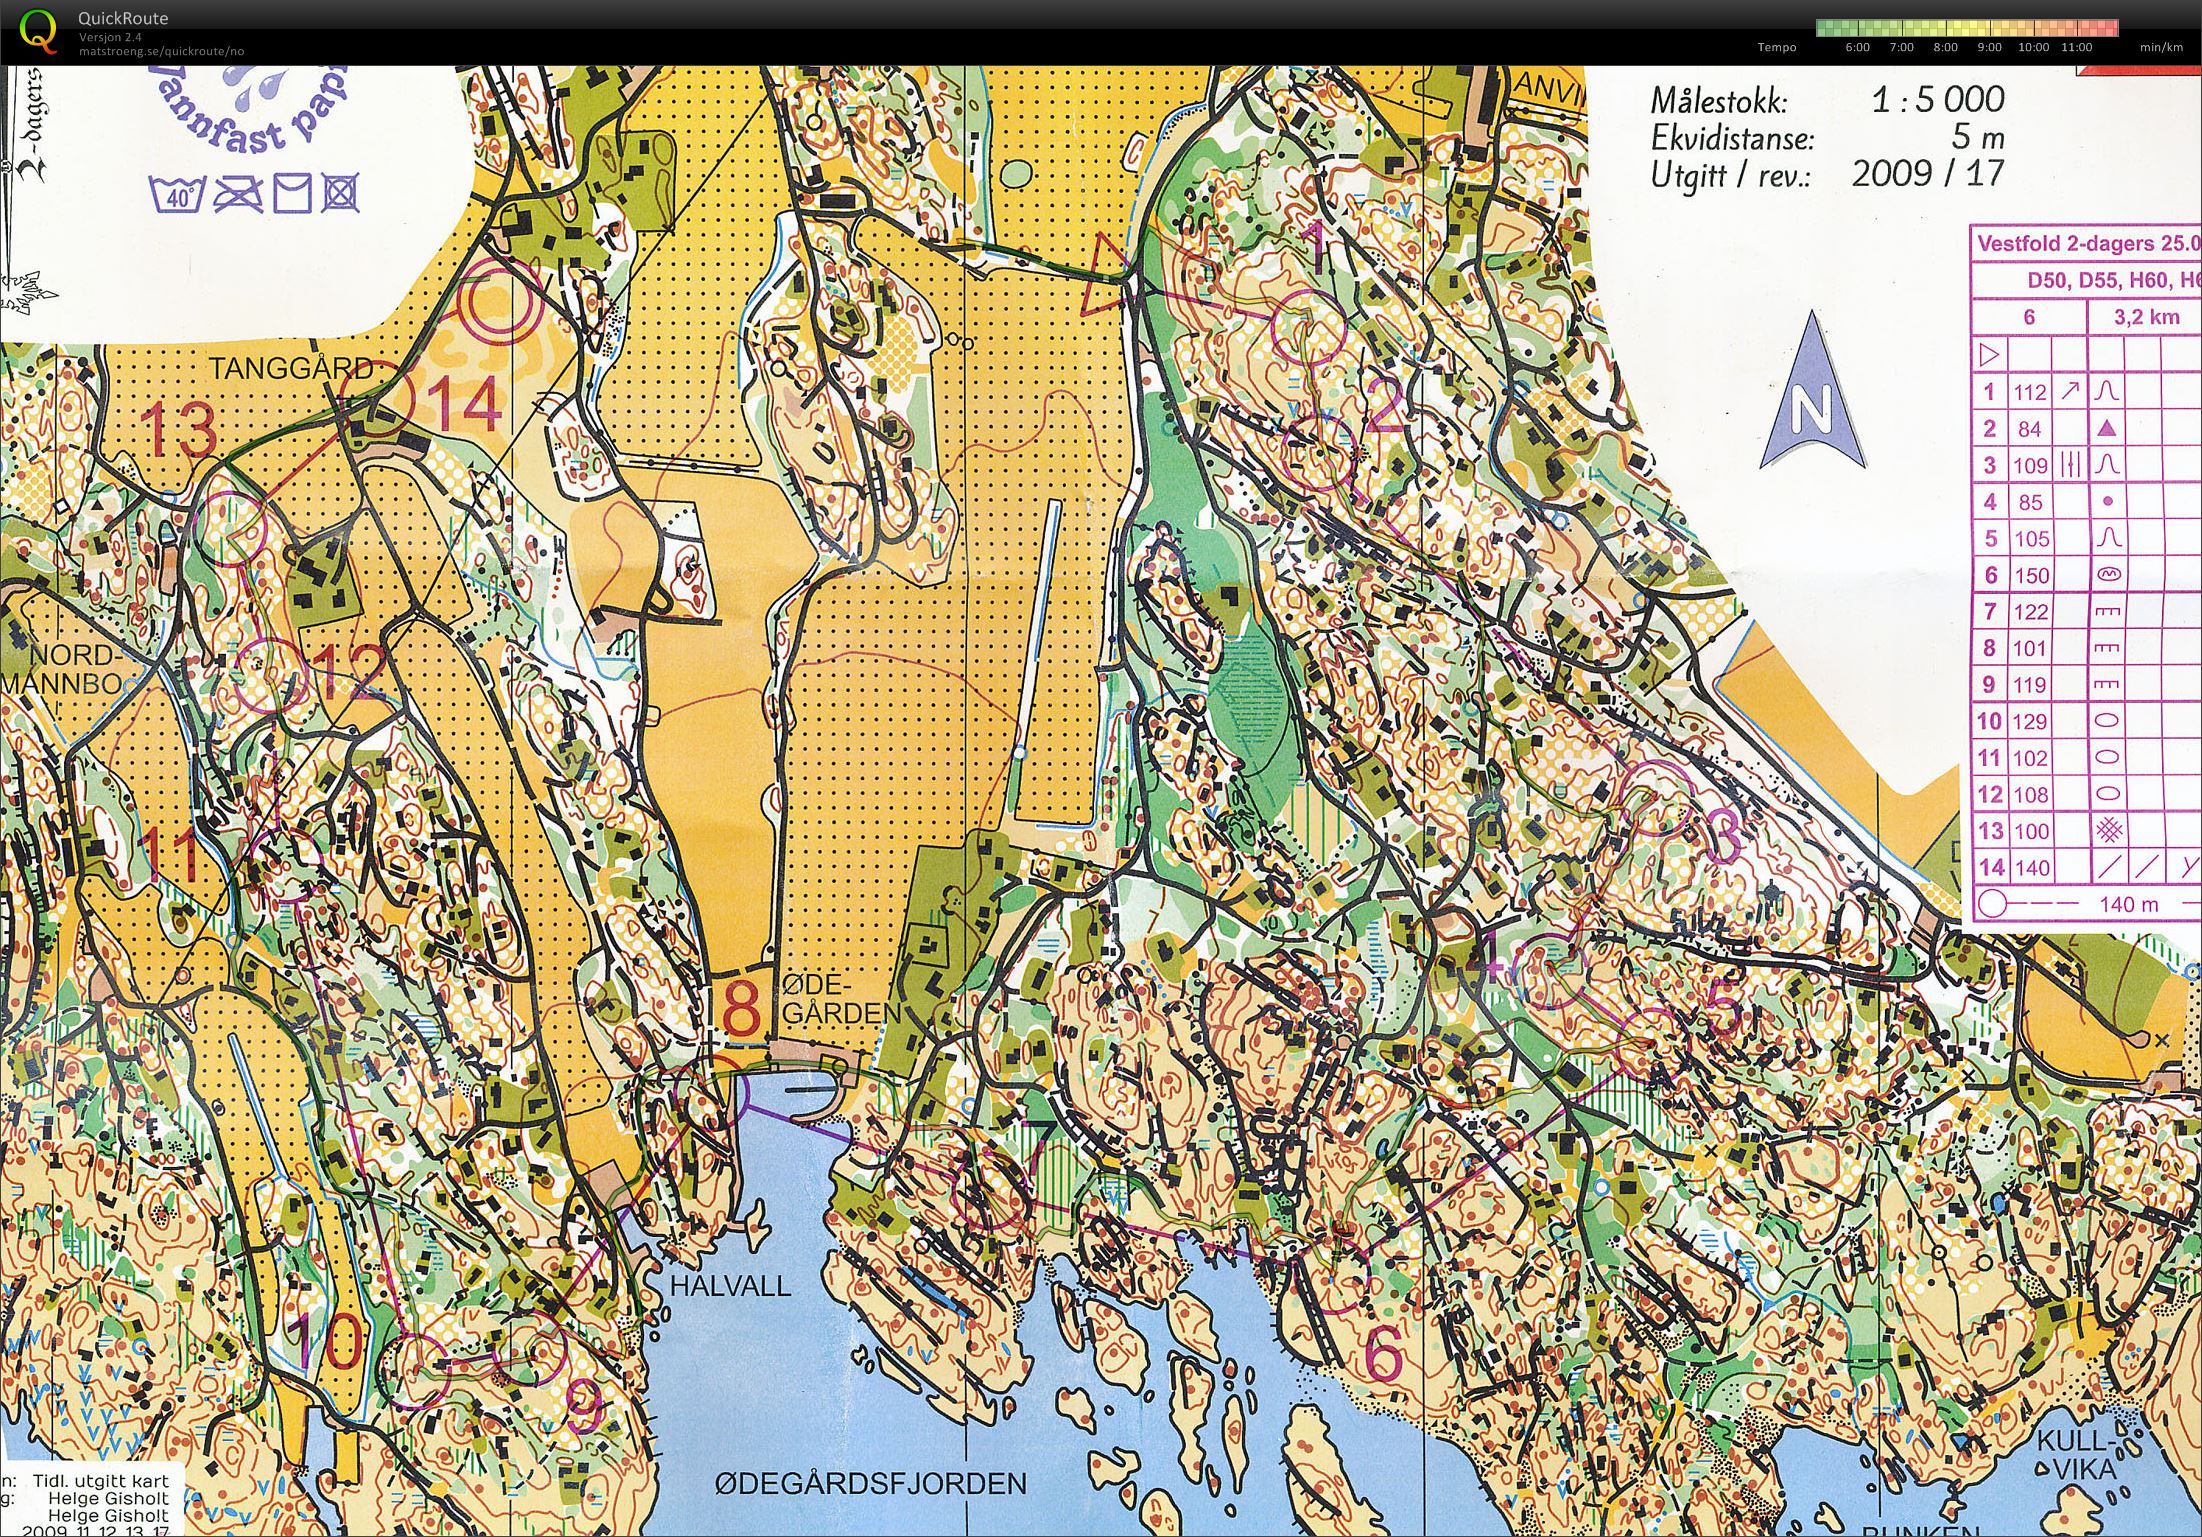Screen dimensions: 2202x1537
Task: Click the cross-hatched symbol in row 13
Action: coord(2107,830)
